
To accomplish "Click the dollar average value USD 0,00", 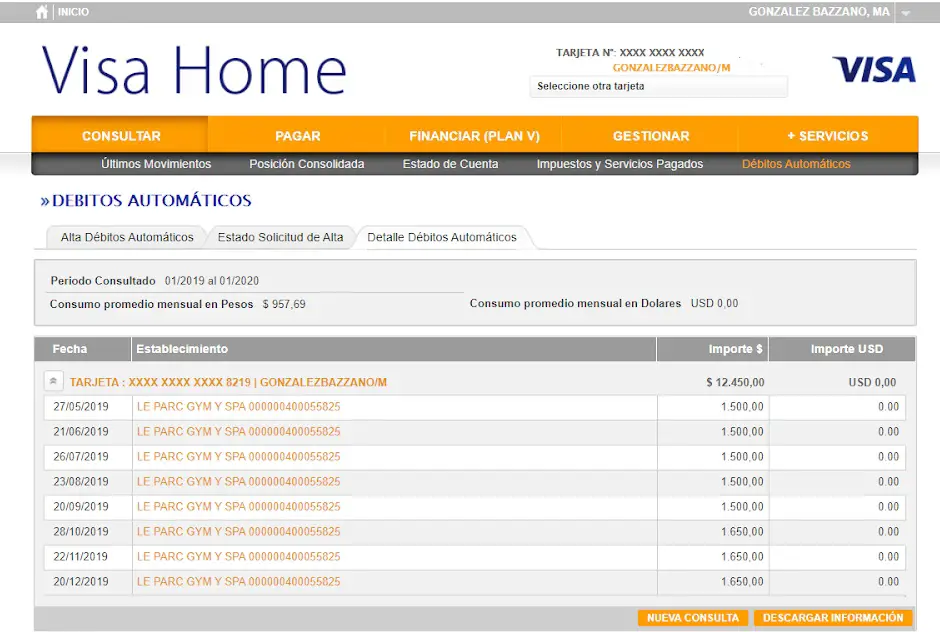I will (715, 303).
